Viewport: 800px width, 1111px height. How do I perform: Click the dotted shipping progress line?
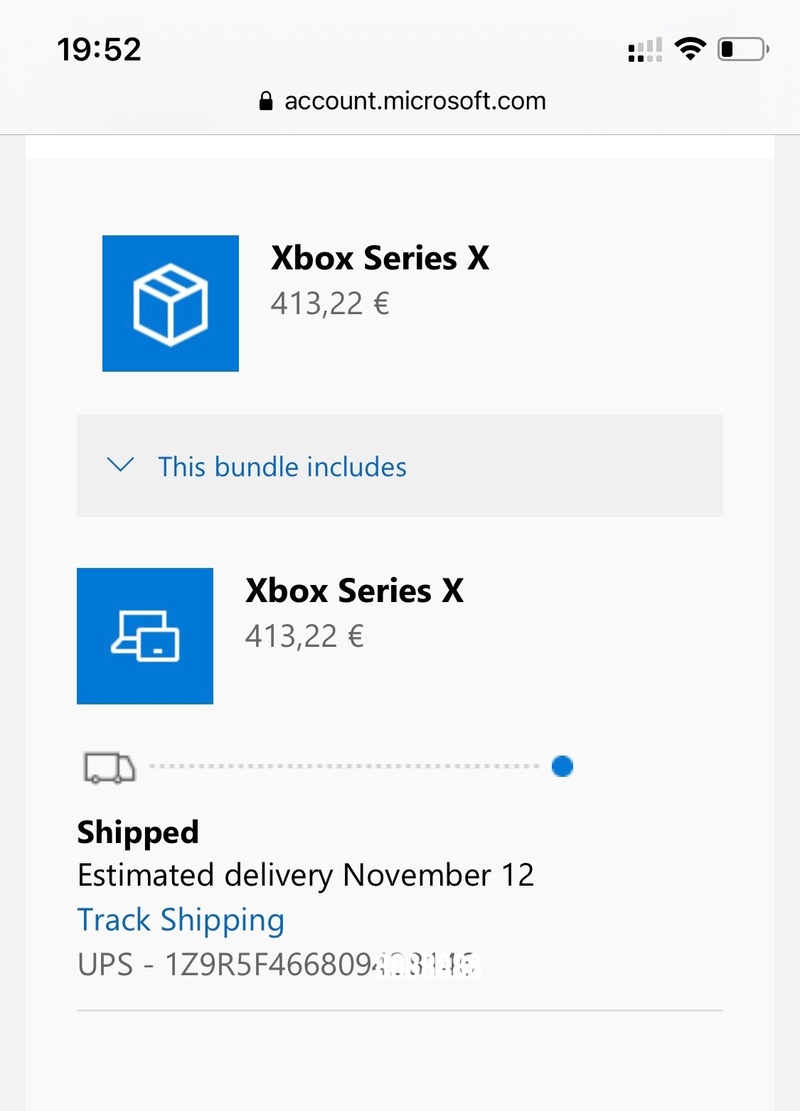[x=344, y=767]
